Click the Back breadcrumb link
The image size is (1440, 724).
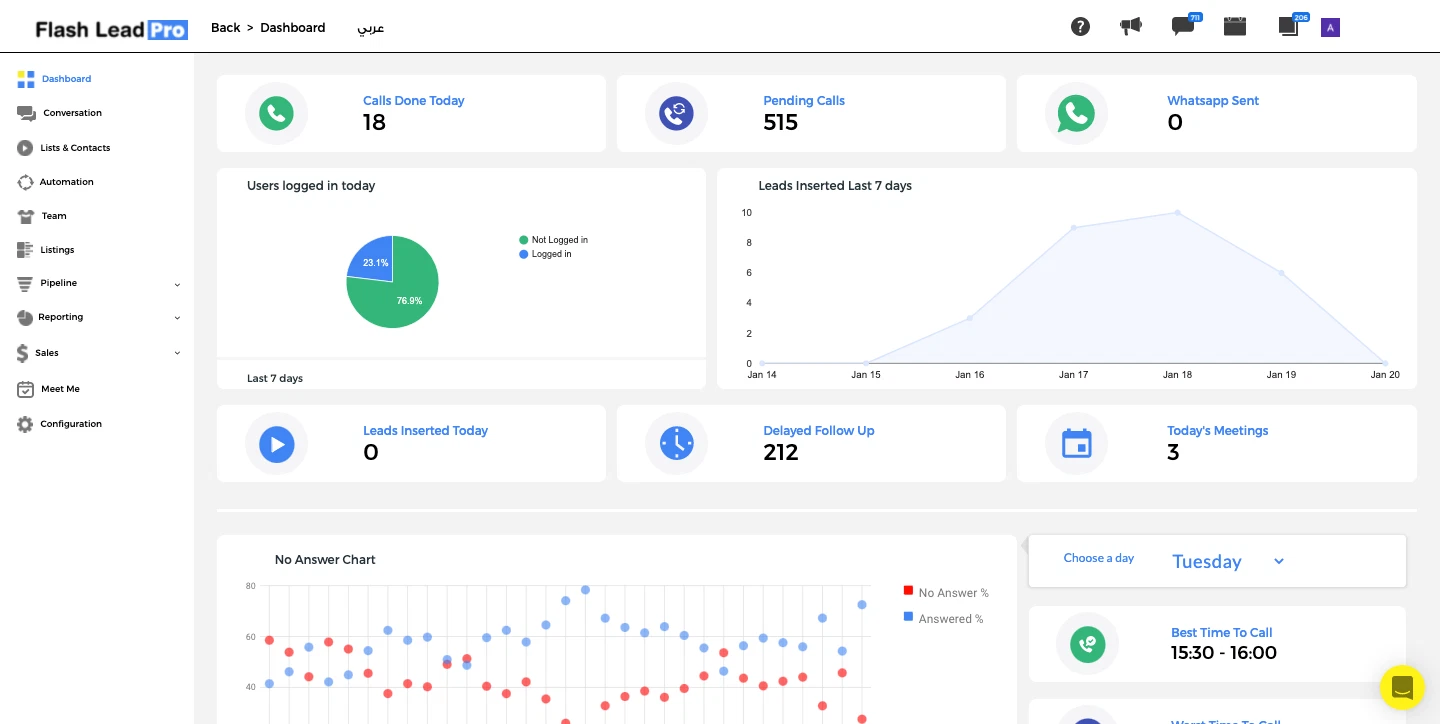pyautogui.click(x=225, y=28)
